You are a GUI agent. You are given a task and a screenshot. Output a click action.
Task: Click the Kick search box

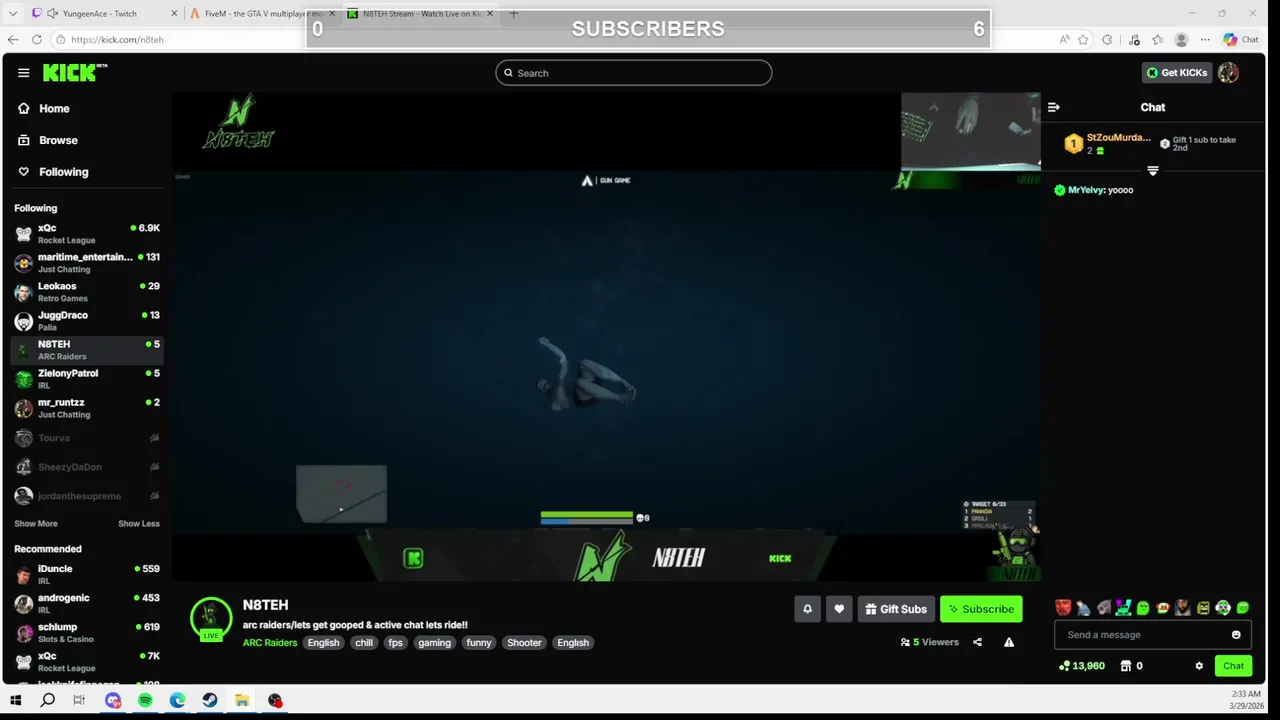coord(633,73)
